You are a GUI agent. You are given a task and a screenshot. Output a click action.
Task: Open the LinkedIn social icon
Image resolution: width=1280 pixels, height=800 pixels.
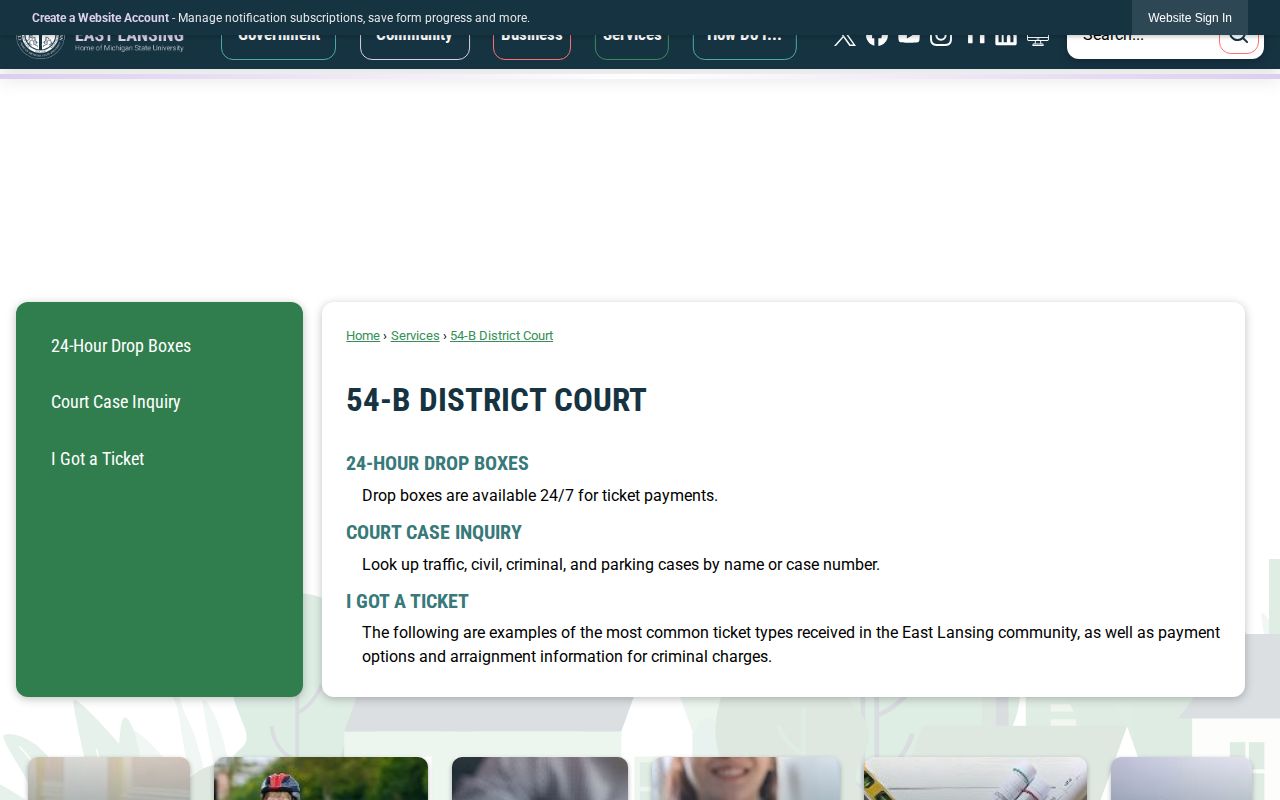1006,40
